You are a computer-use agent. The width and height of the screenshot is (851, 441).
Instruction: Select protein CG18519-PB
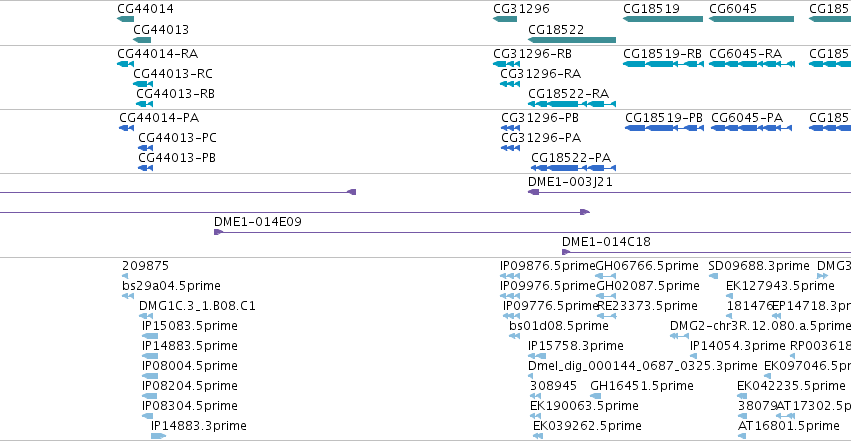pyautogui.click(x=664, y=128)
